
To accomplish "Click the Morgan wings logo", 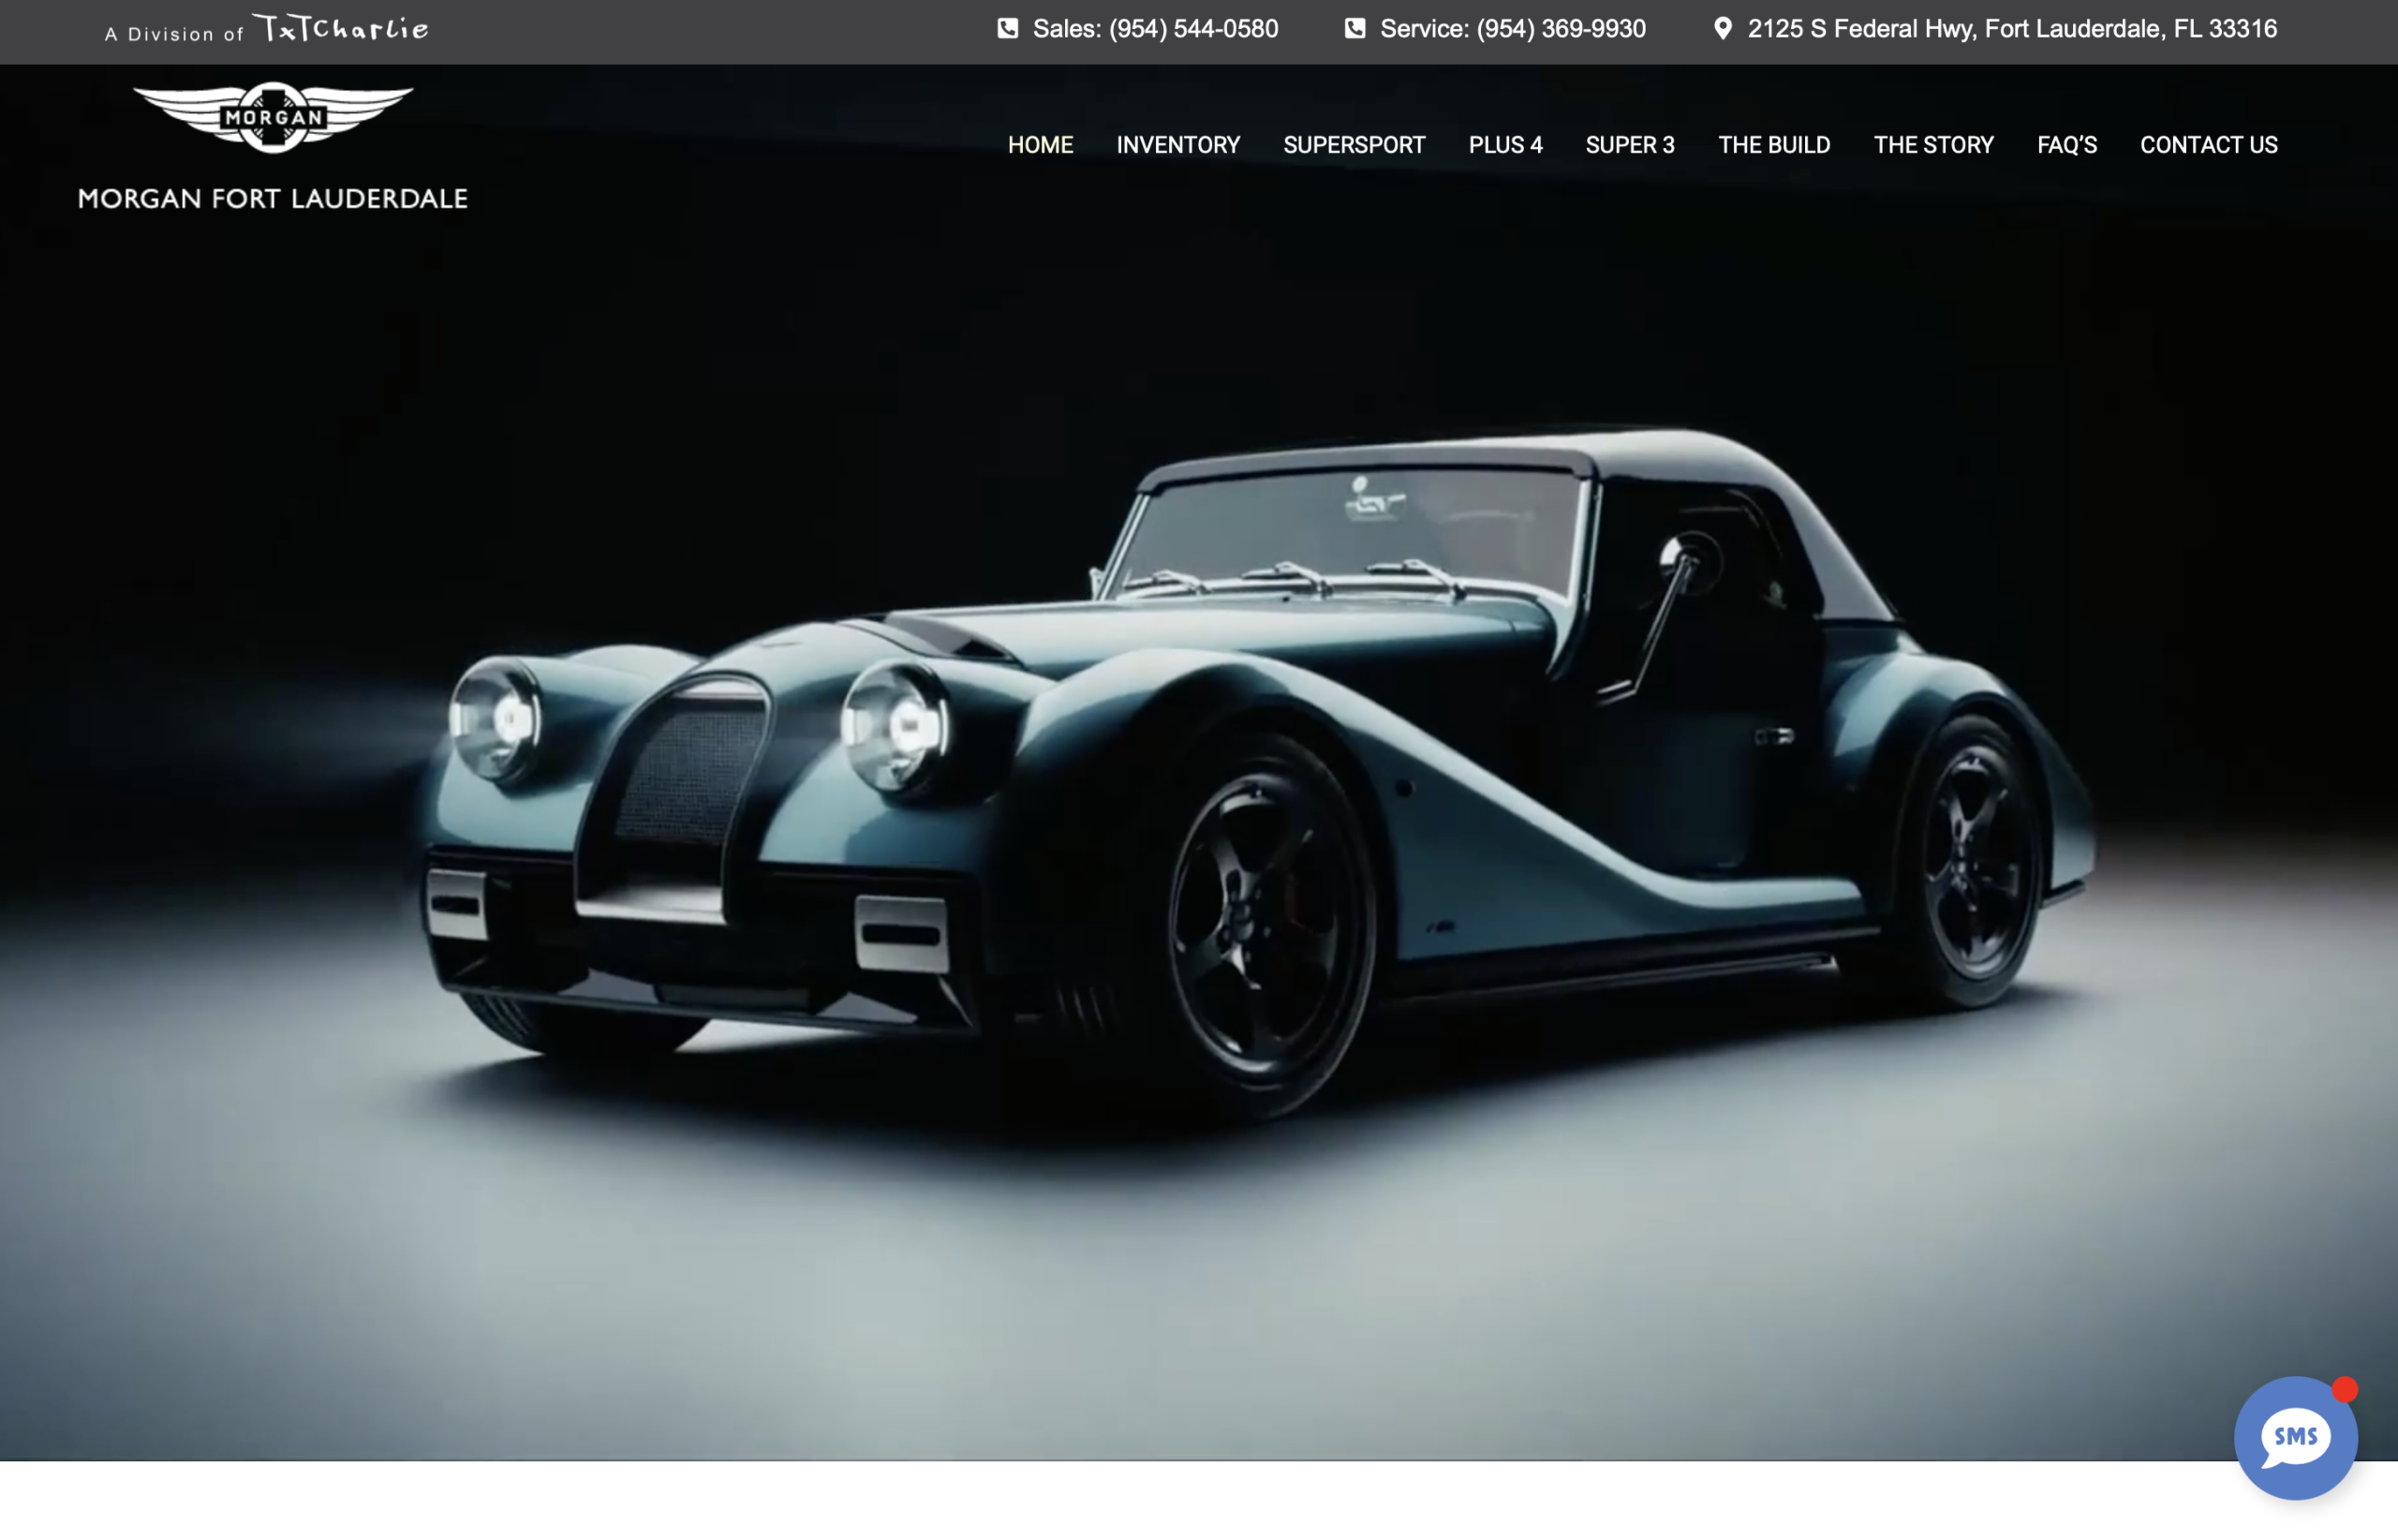I will pyautogui.click(x=273, y=117).
